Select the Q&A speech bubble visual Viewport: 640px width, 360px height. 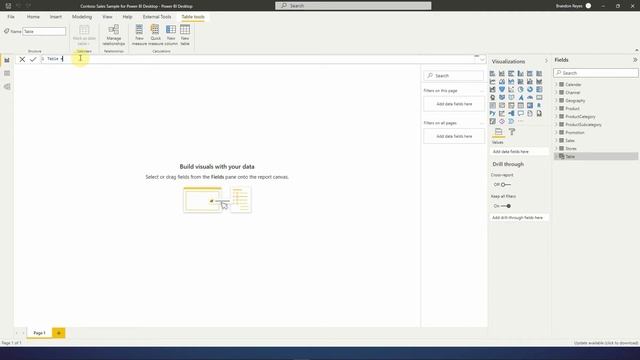tap(520, 113)
